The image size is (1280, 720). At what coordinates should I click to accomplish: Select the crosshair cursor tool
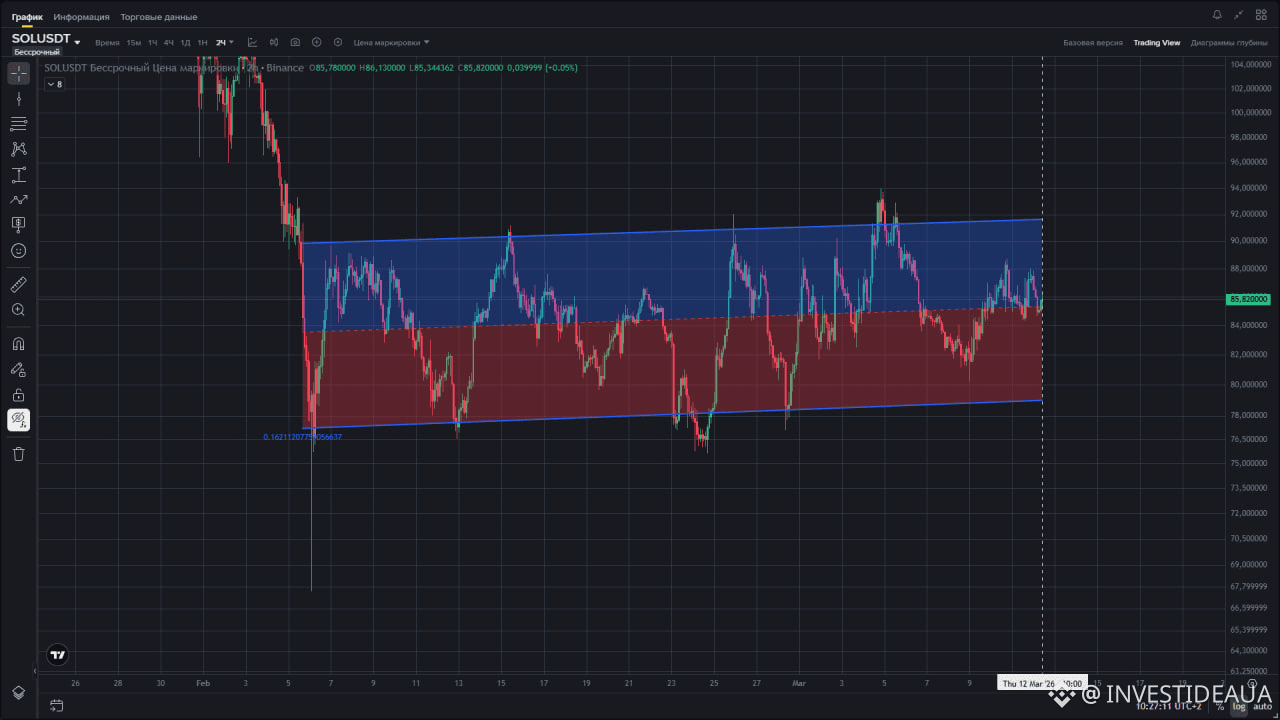[18, 74]
